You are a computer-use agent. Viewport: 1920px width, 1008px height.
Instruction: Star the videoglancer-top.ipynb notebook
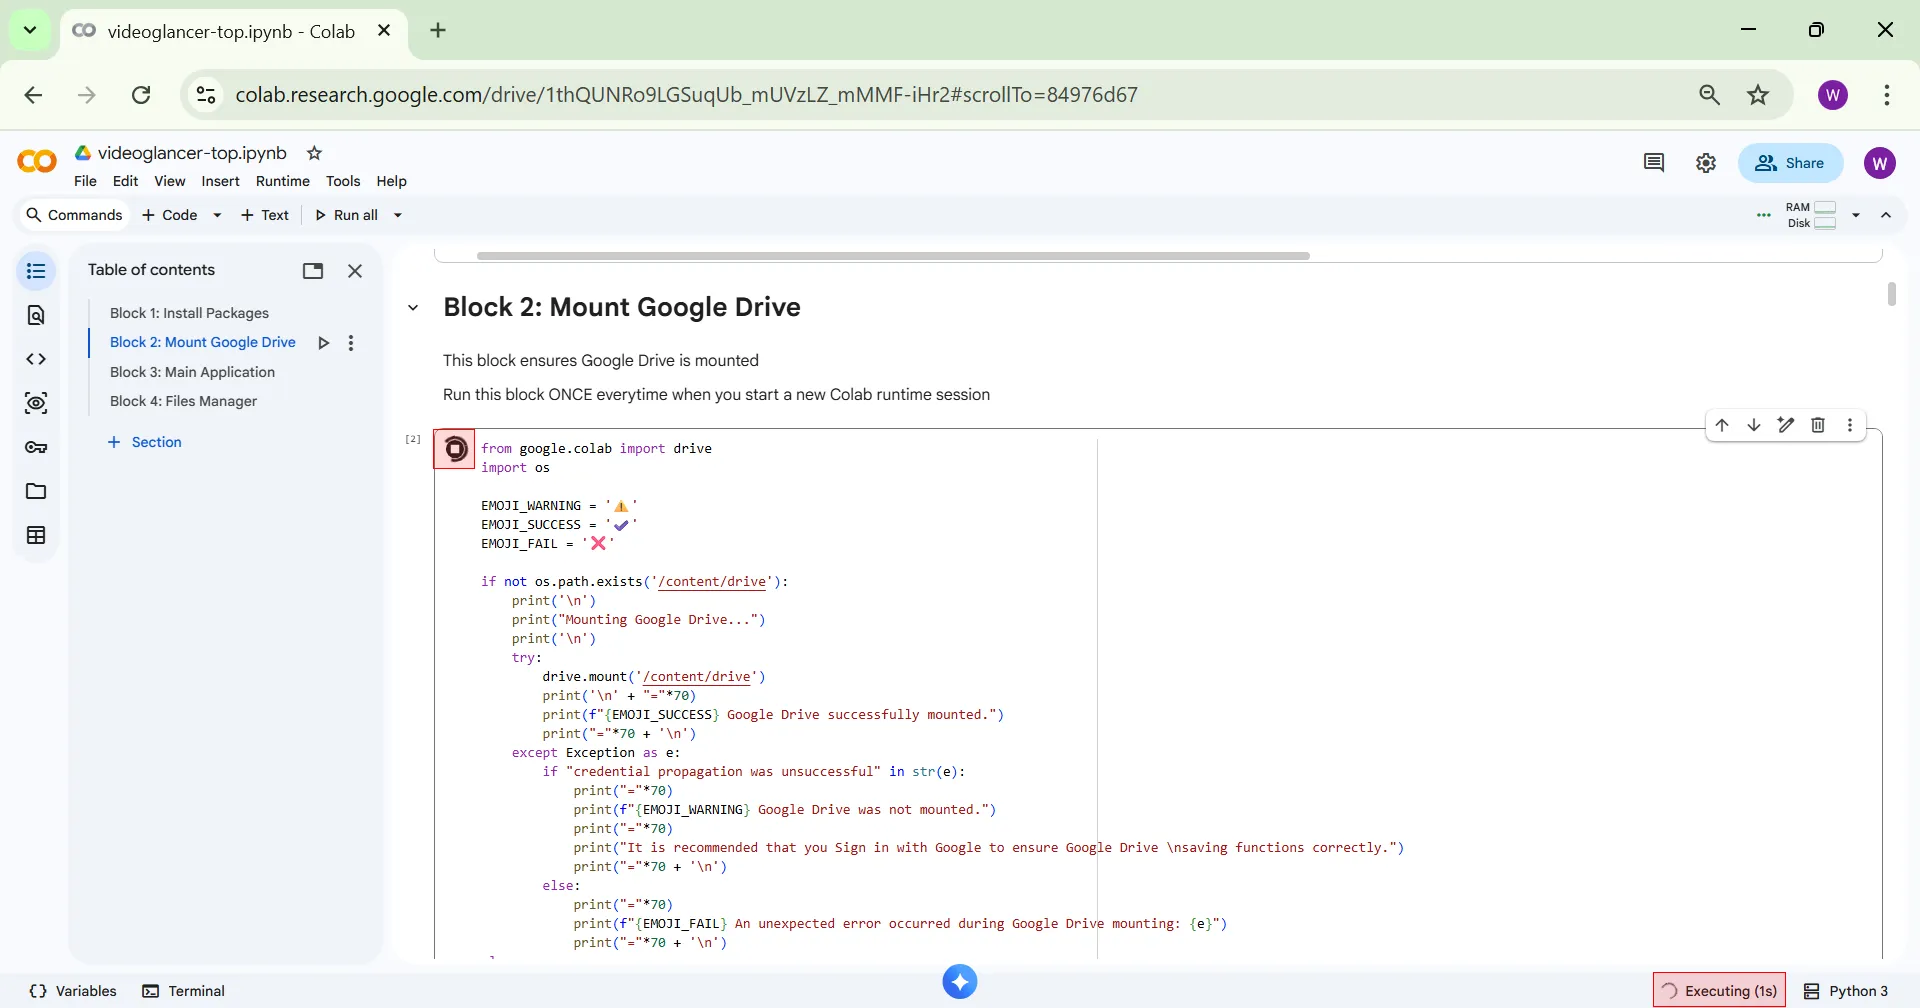click(x=314, y=153)
